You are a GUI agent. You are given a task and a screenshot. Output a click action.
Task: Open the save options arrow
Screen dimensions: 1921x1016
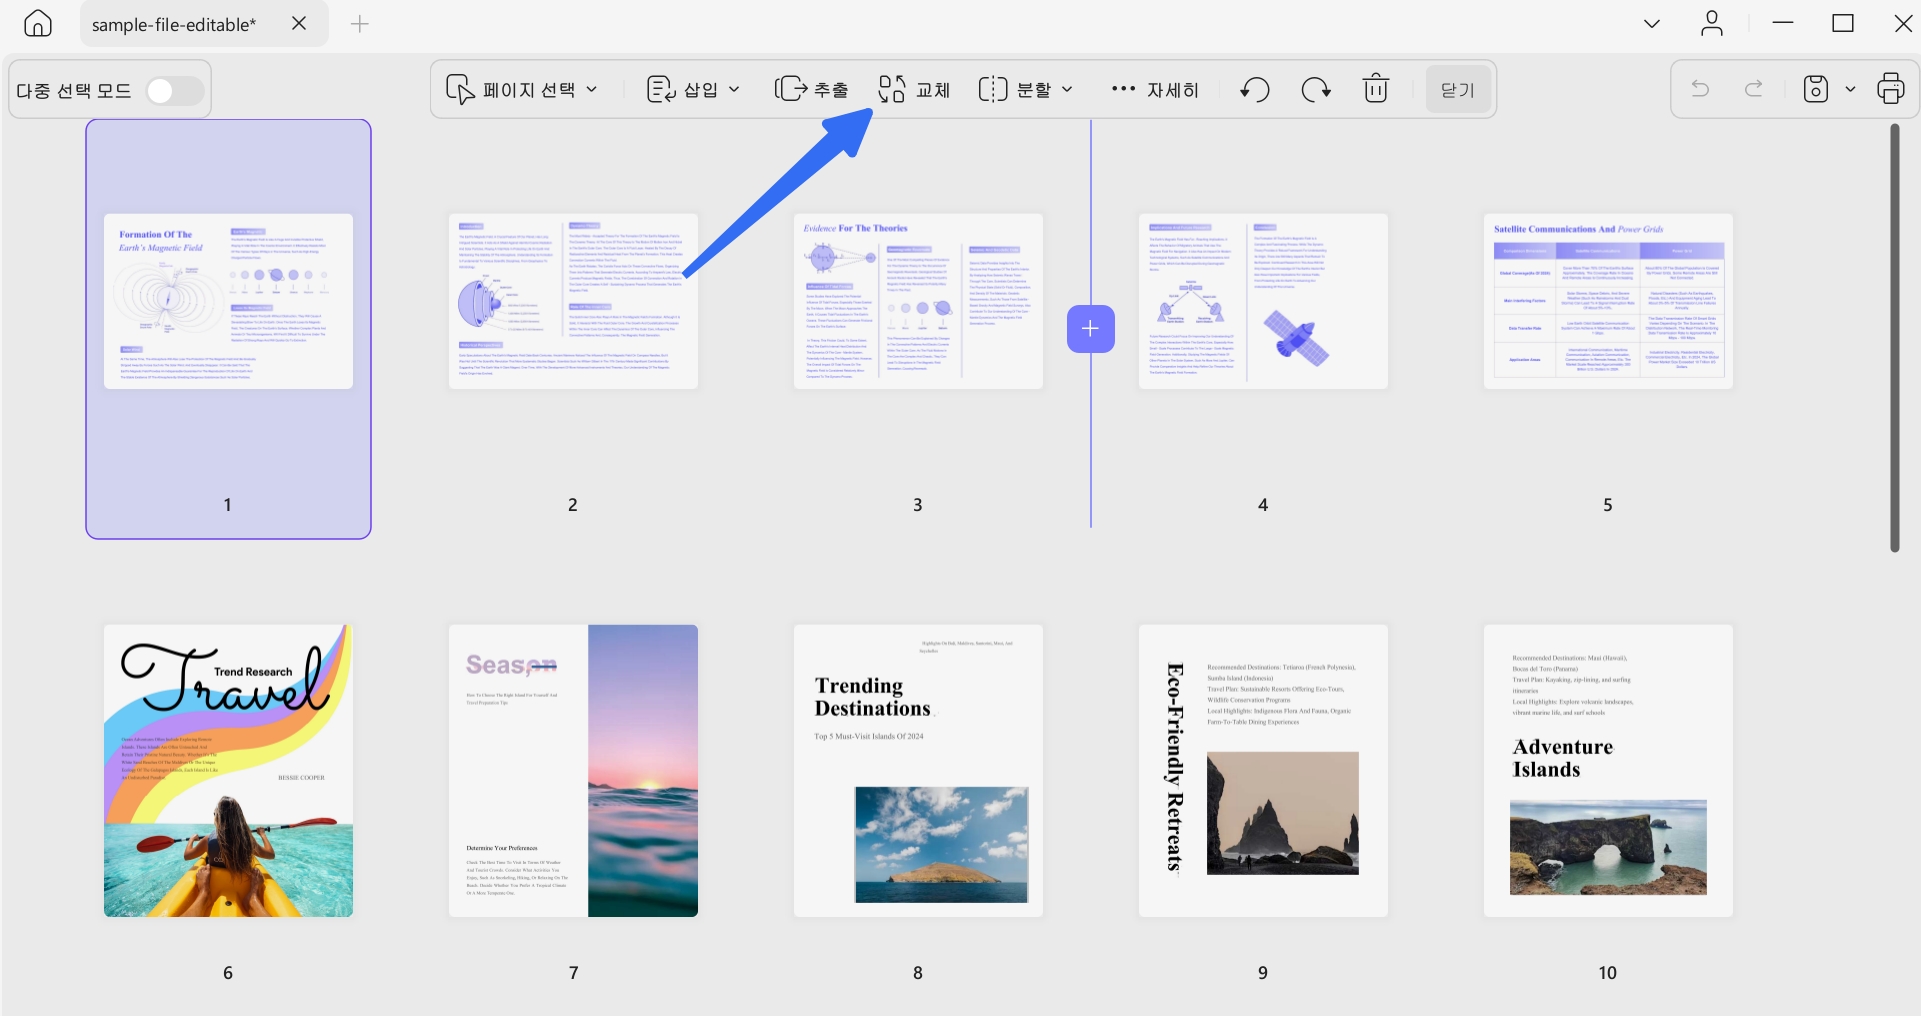tap(1850, 90)
